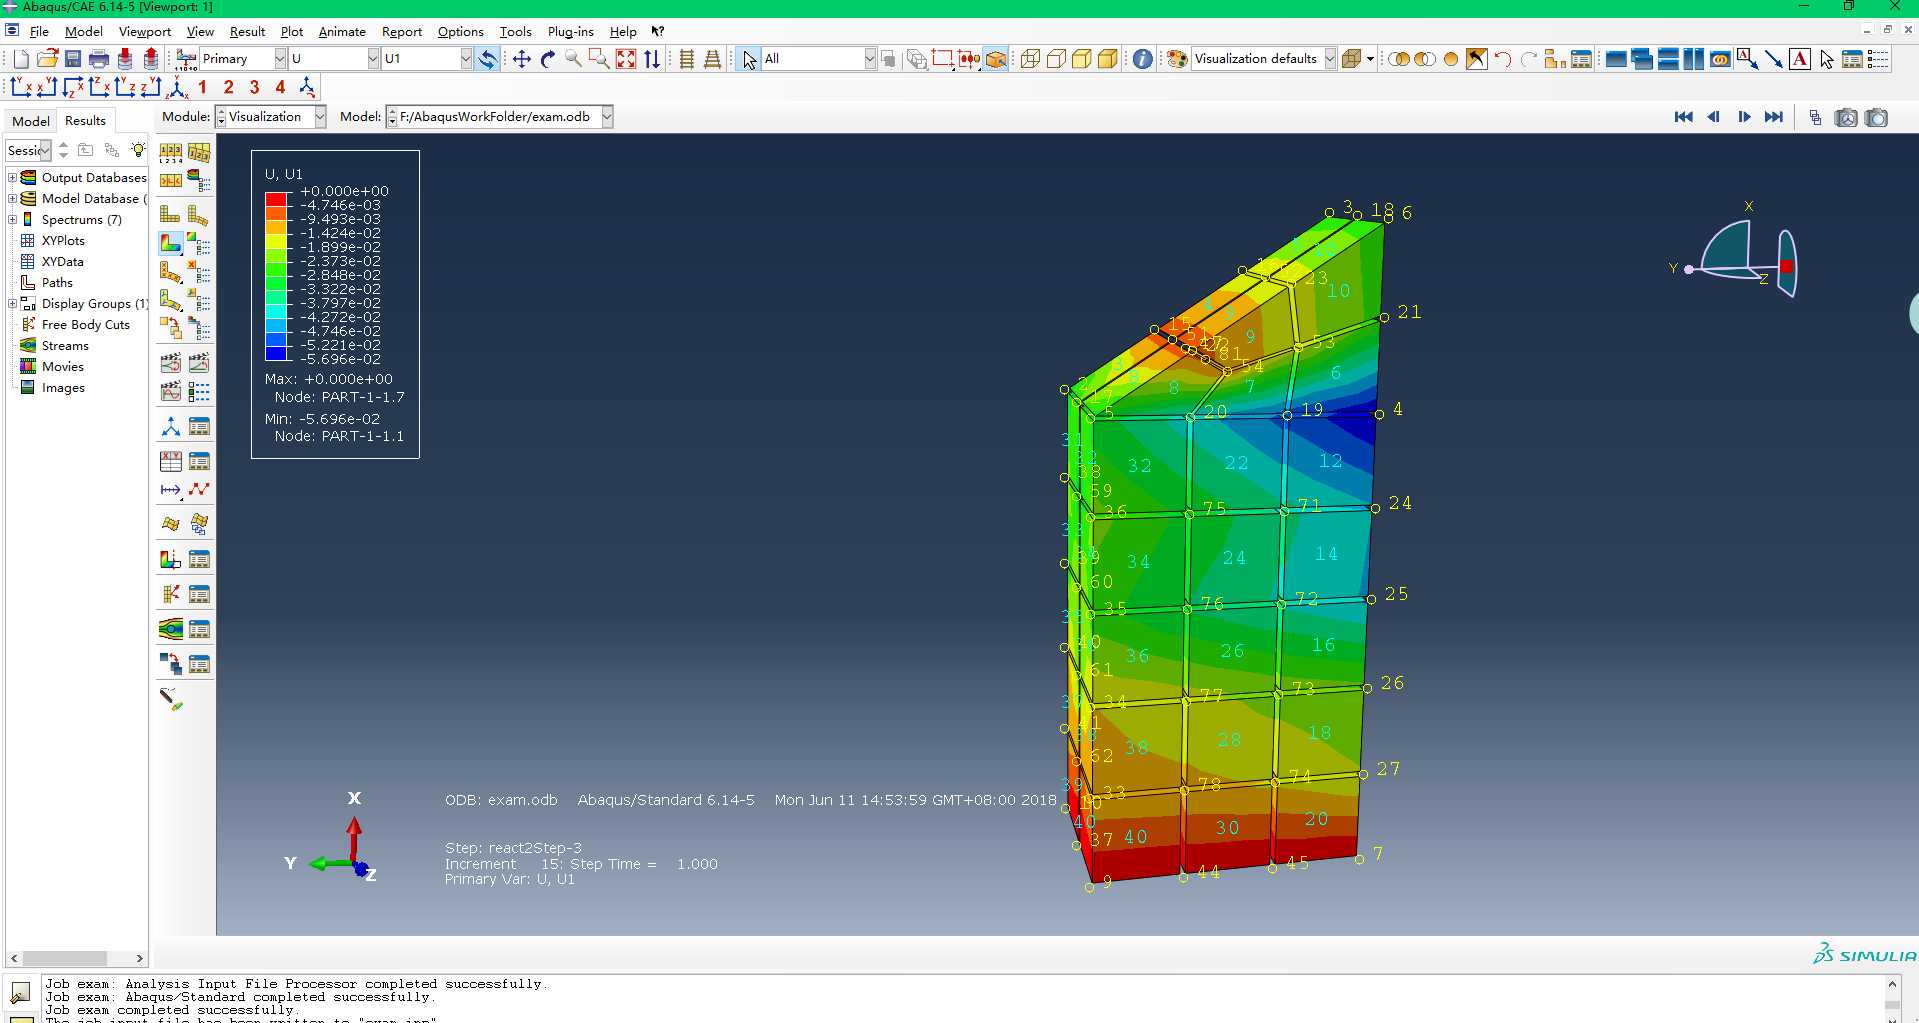This screenshot has width=1919, height=1023.
Task: Activate the View Cut icon
Action: tap(171, 559)
